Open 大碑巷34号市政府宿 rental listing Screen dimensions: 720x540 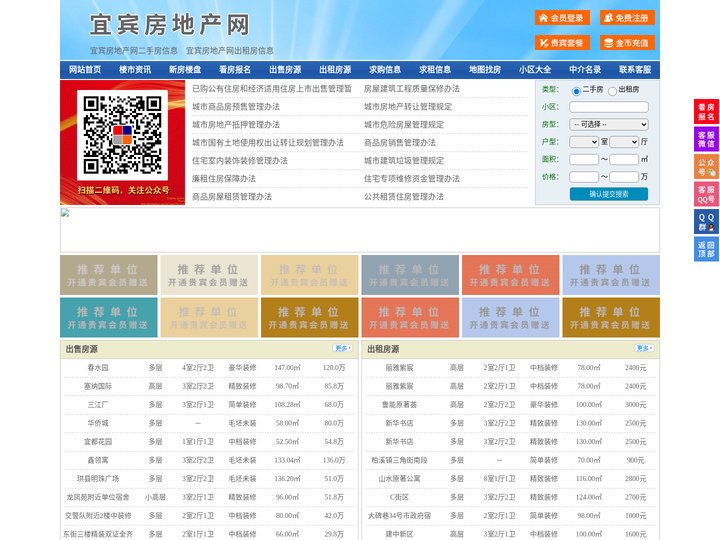399,515
